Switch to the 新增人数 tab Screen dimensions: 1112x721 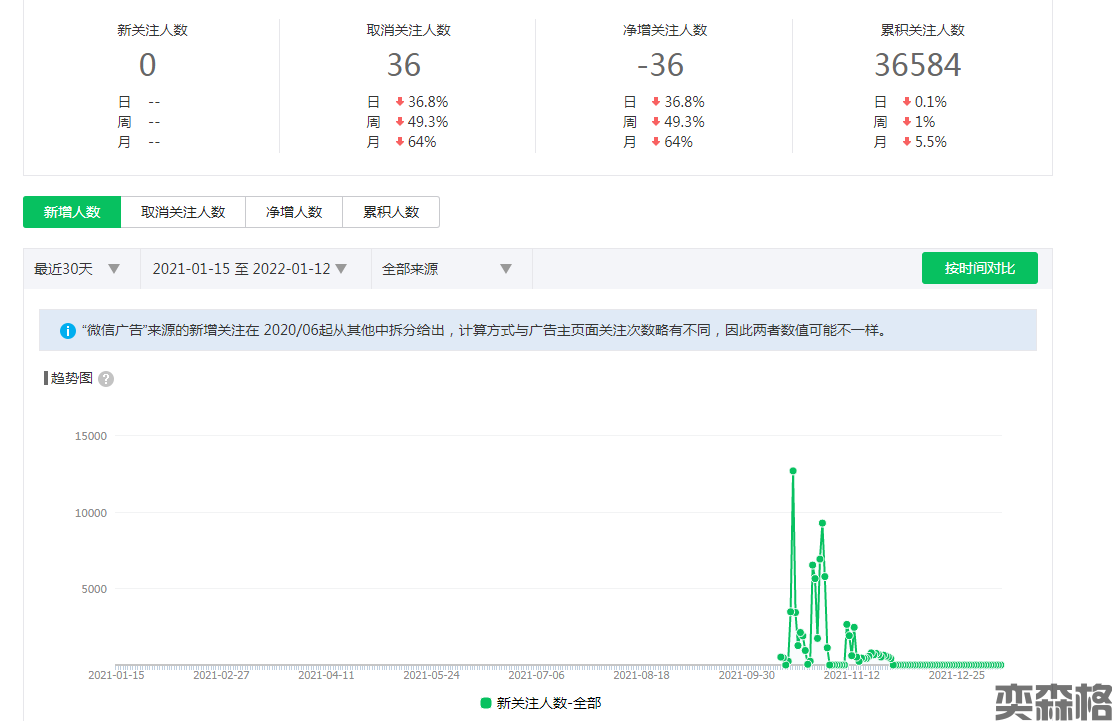[x=72, y=212]
